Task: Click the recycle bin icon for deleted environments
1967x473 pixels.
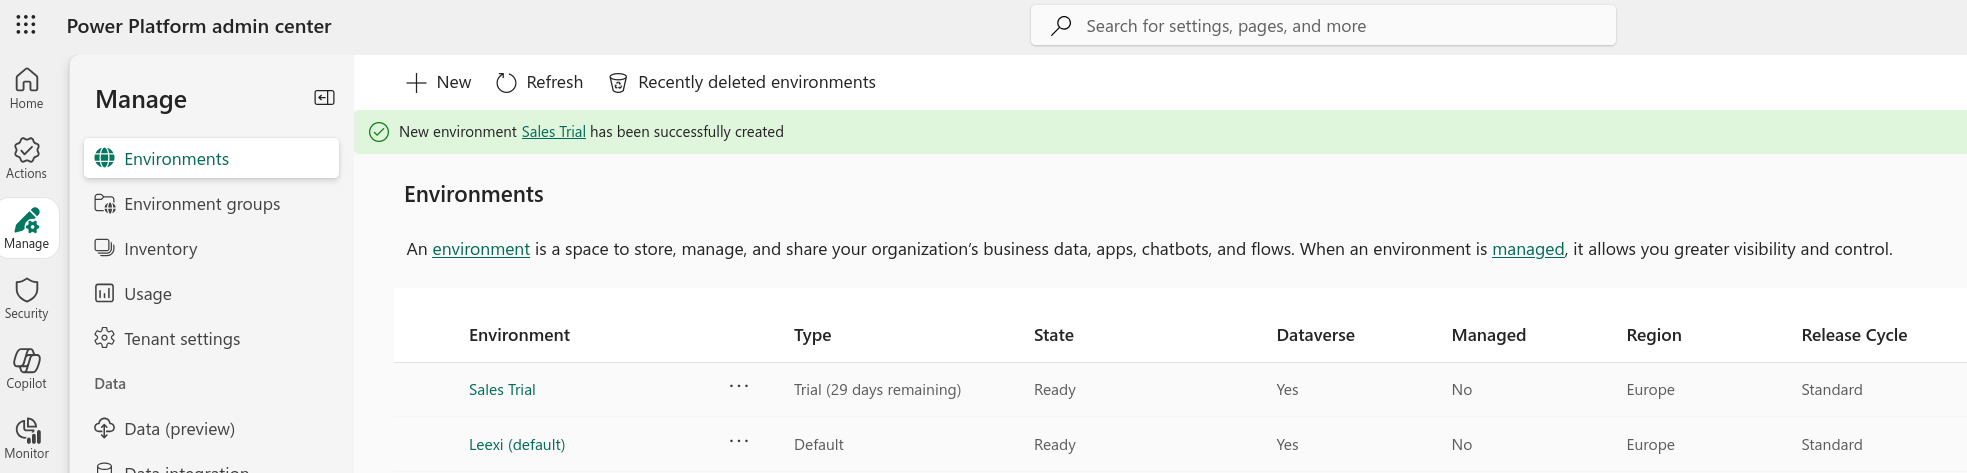Action: tap(618, 82)
